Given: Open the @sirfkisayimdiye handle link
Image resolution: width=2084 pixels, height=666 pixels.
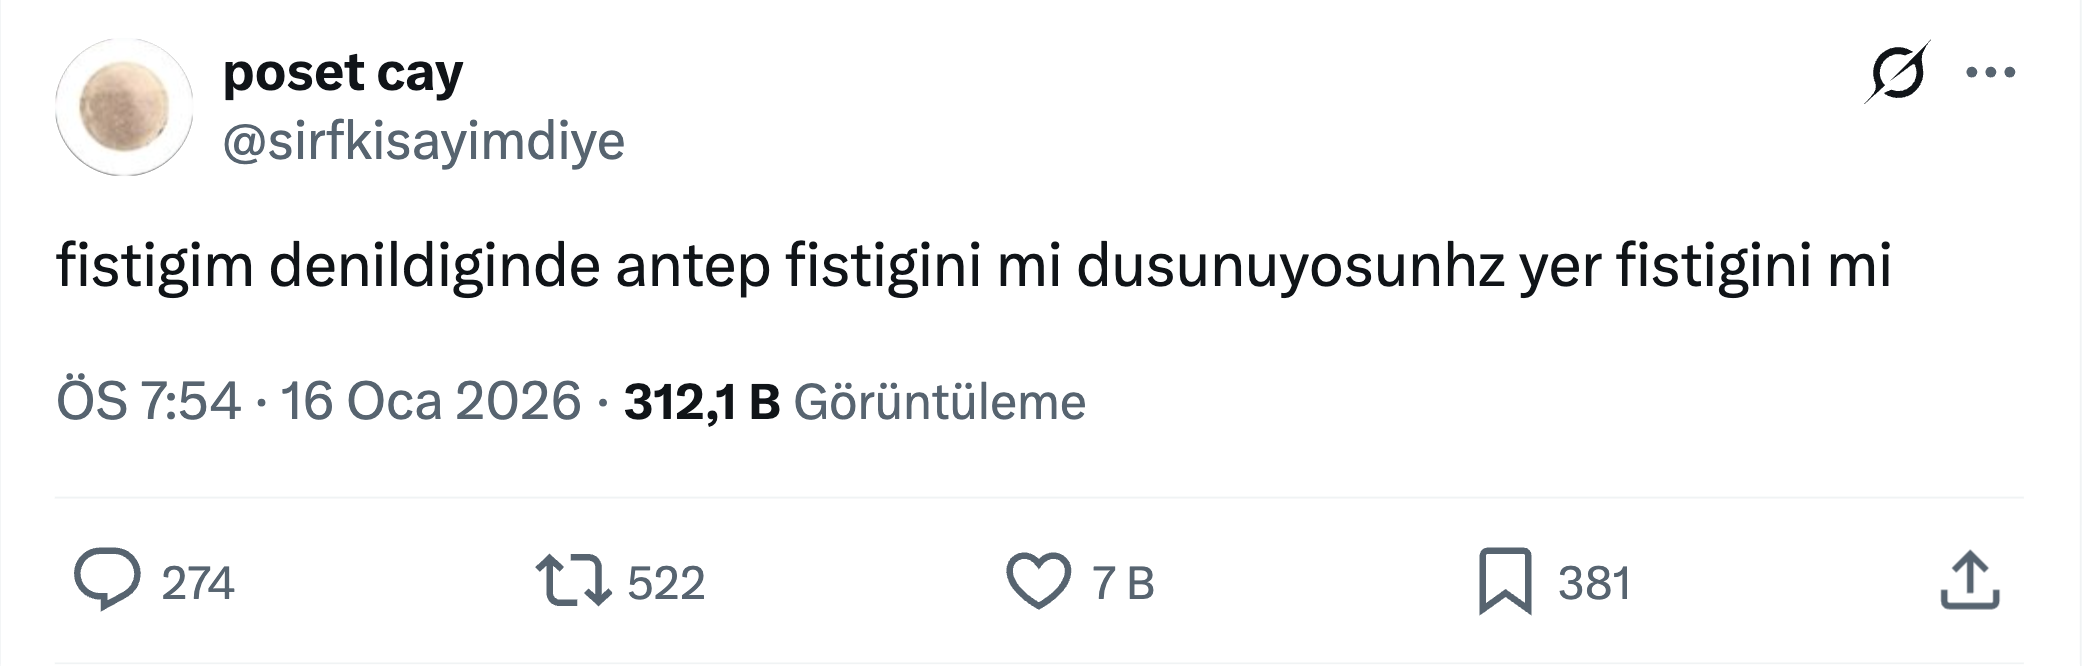Looking at the screenshot, I should pyautogui.click(x=423, y=141).
